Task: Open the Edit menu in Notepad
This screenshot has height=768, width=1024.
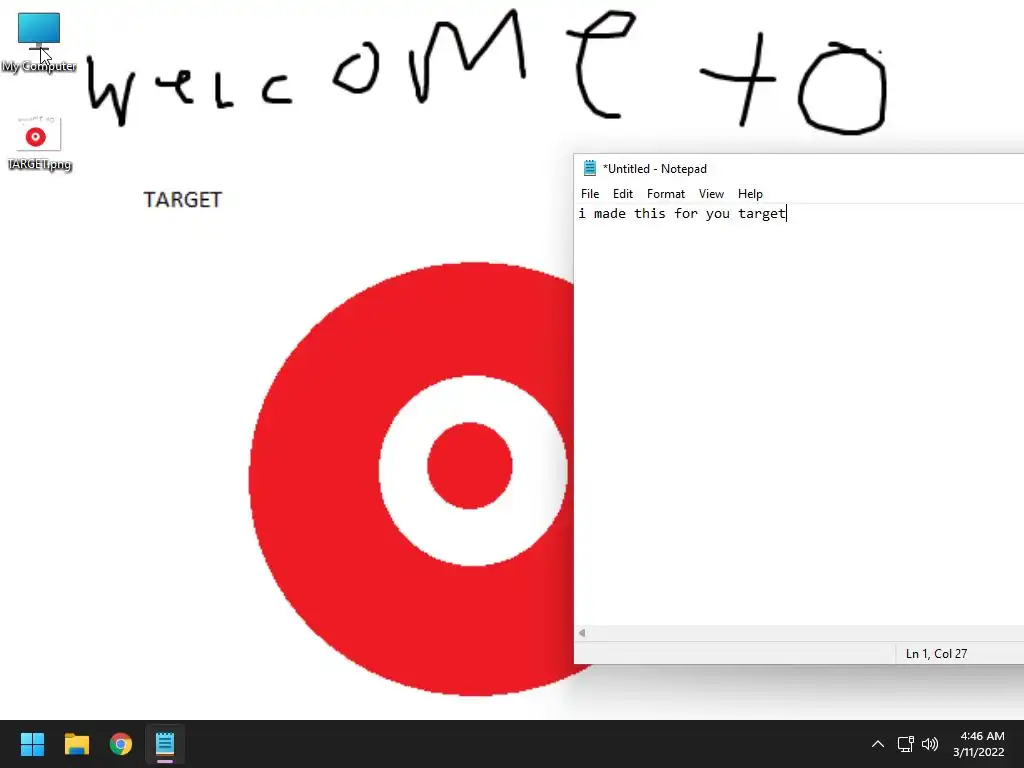Action: (622, 194)
